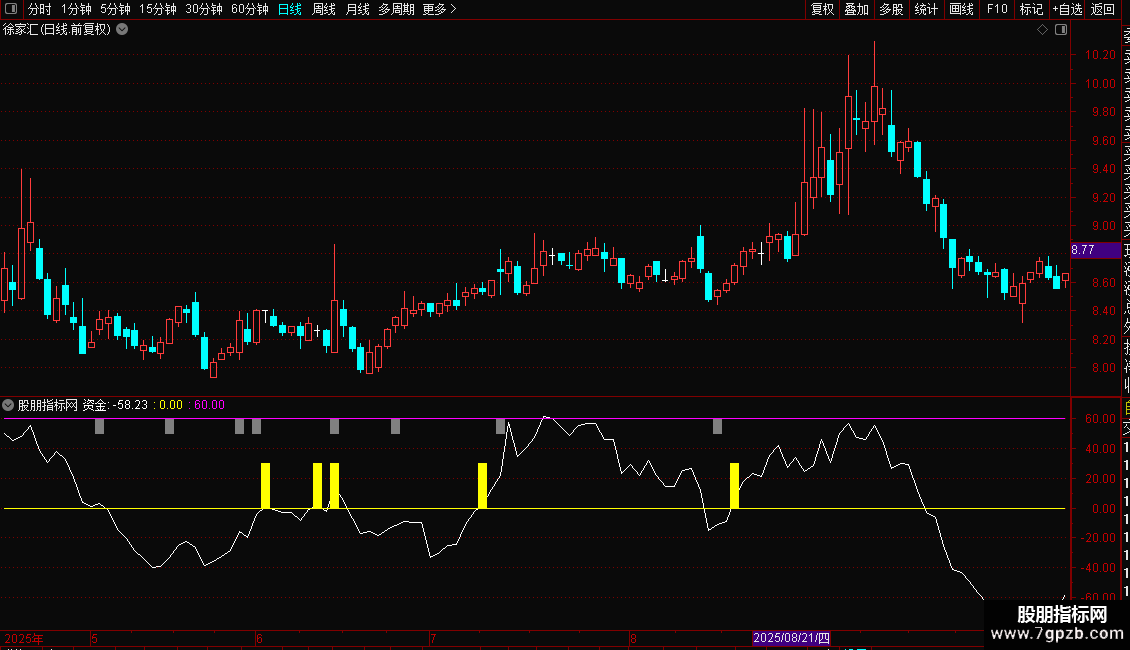This screenshot has height=650, width=1130.
Task: Select the 60分钟 period
Action: pyautogui.click(x=250, y=9)
